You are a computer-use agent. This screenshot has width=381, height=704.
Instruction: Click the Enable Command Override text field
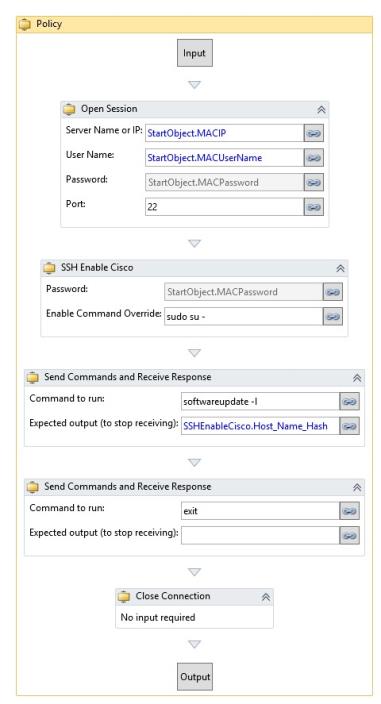click(x=243, y=317)
